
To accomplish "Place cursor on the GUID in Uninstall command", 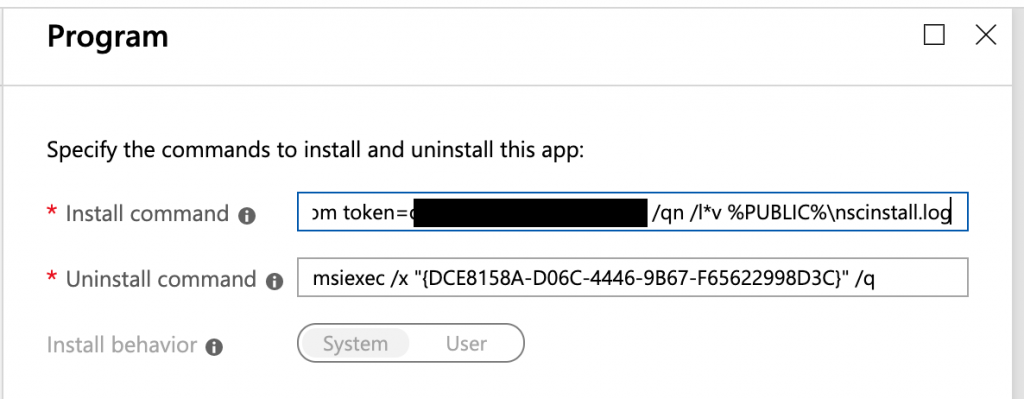I will [x=627, y=279].
